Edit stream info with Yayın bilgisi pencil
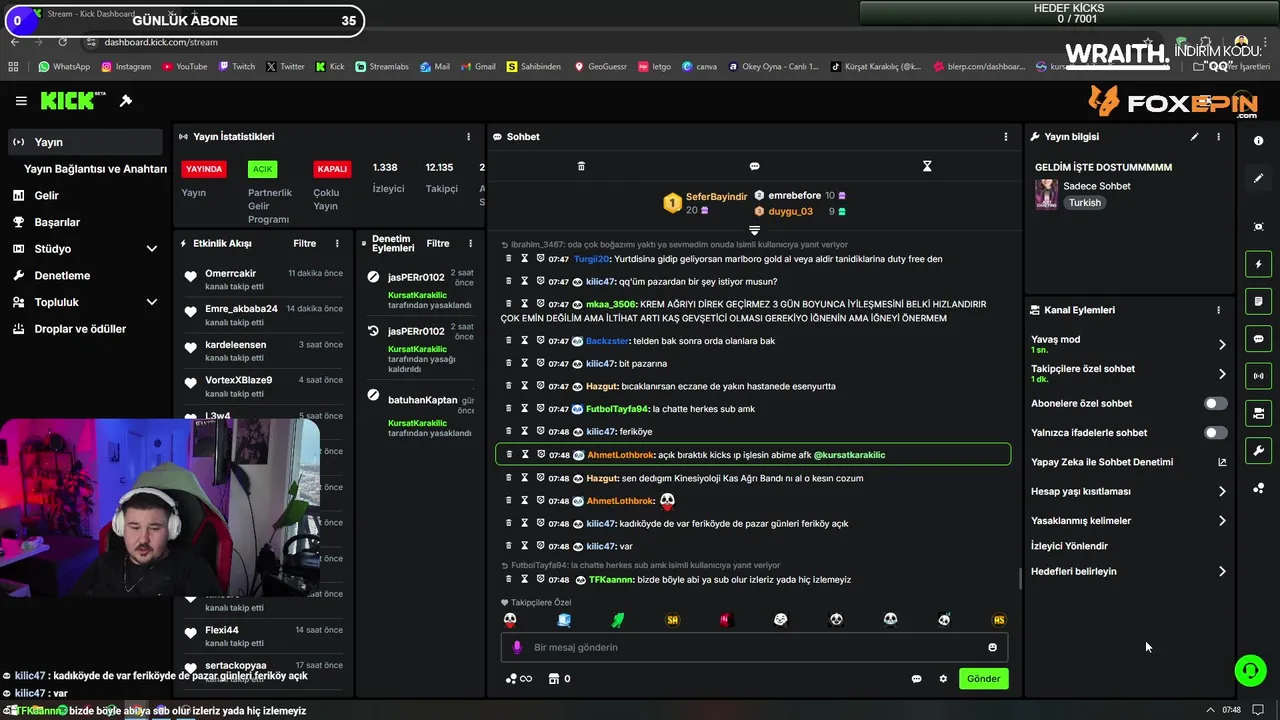1280x720 pixels. pyautogui.click(x=1194, y=137)
